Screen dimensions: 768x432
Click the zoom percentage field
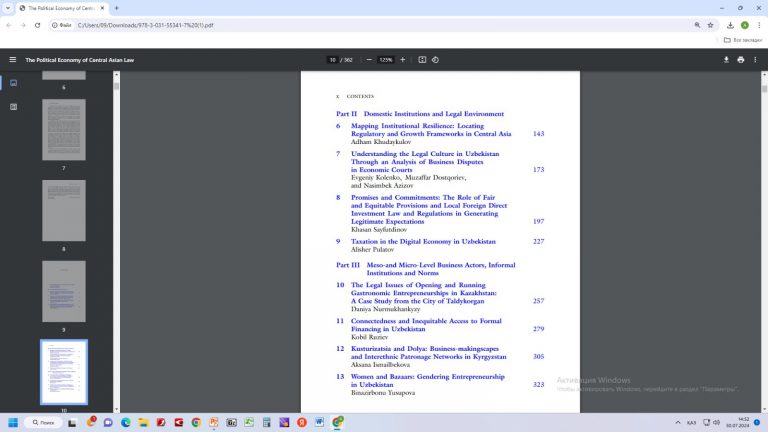[x=386, y=60]
